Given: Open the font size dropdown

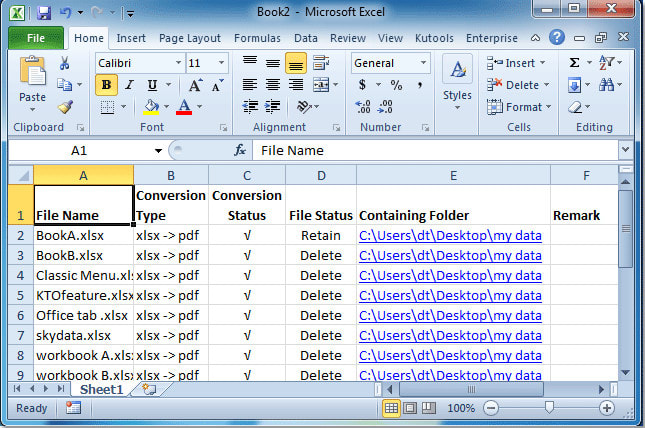Looking at the screenshot, I should click(x=221, y=63).
